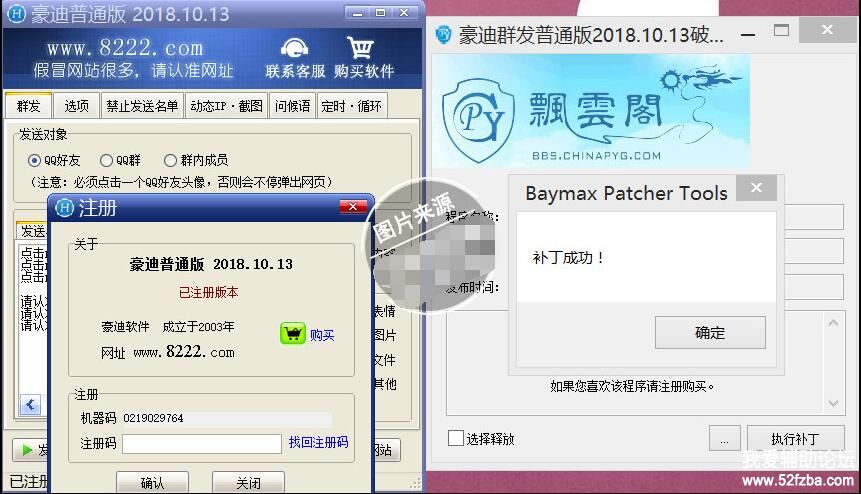Viewport: 861px width, 494px height.
Task: Click 确定 in the Baymax Patcher Tools dialog
Action: [710, 332]
